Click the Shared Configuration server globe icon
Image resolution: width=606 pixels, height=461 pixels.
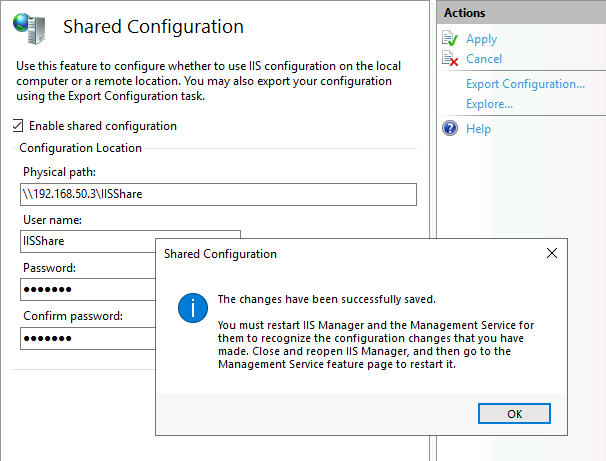click(x=29, y=28)
